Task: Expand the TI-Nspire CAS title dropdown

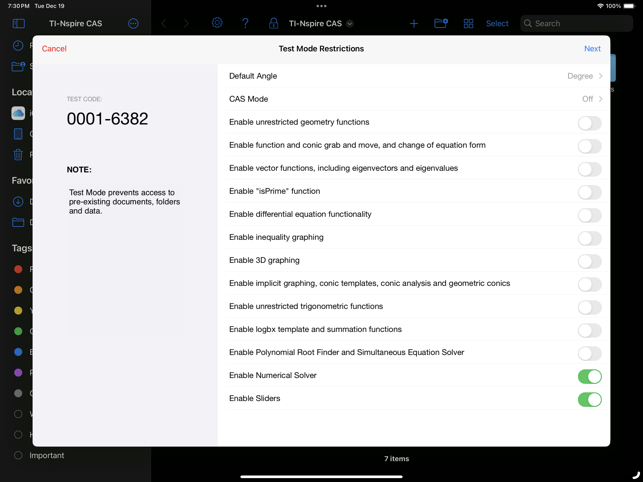Action: point(350,23)
